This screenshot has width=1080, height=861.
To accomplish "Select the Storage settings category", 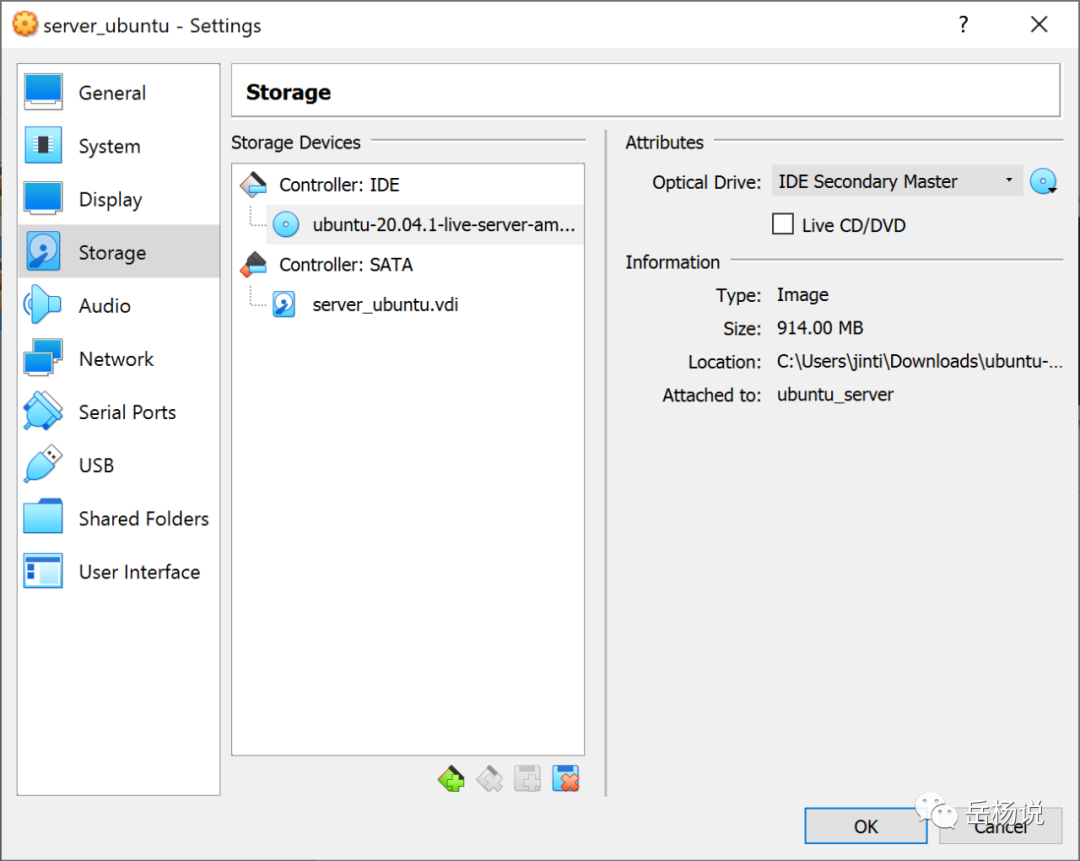I will [x=118, y=252].
